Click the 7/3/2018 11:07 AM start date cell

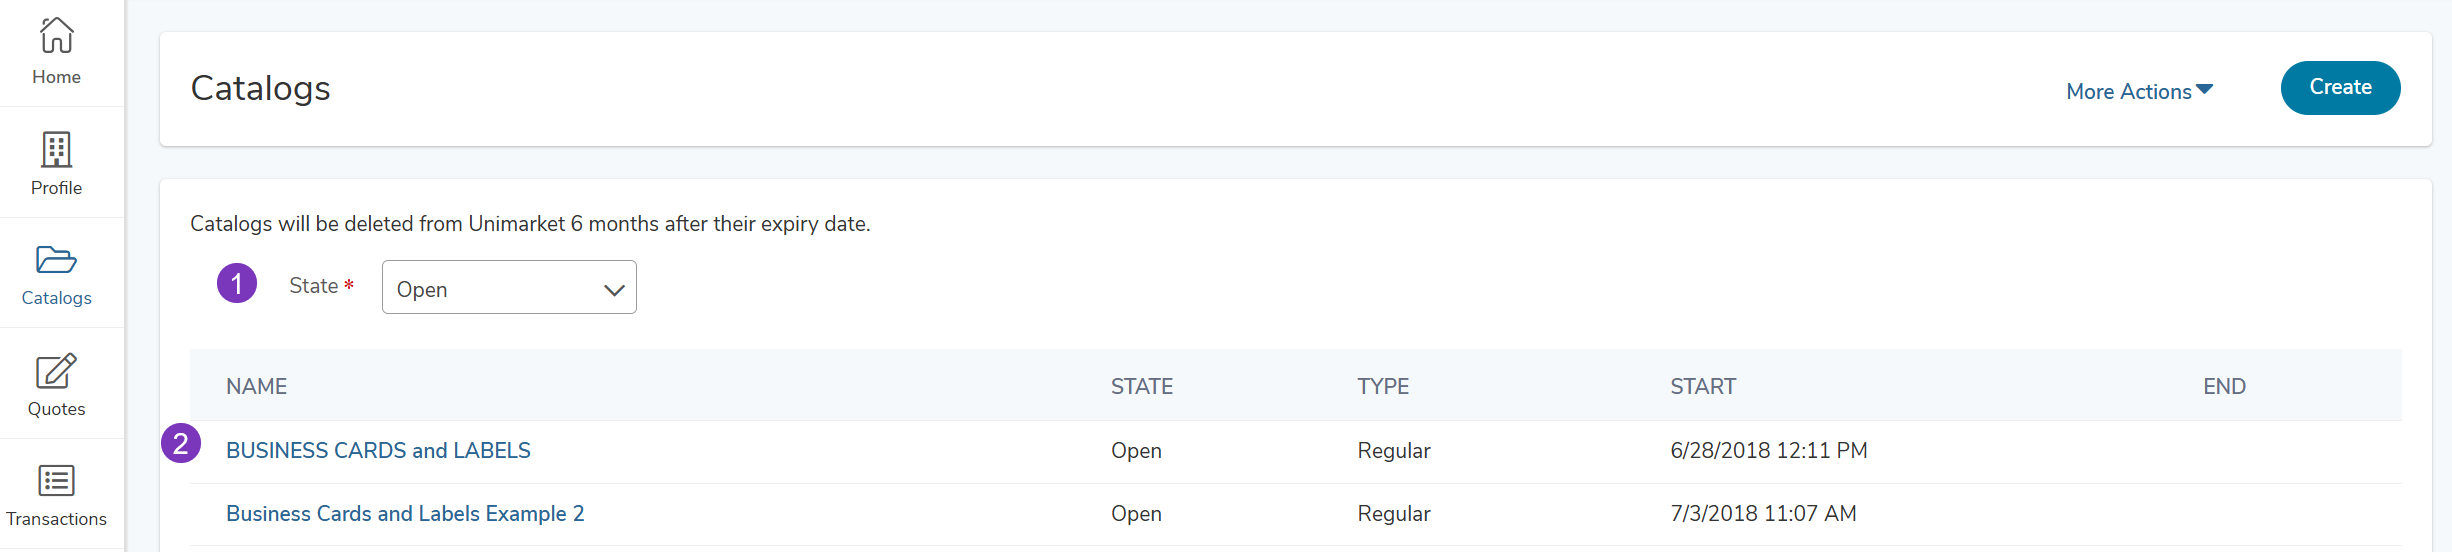[1763, 514]
